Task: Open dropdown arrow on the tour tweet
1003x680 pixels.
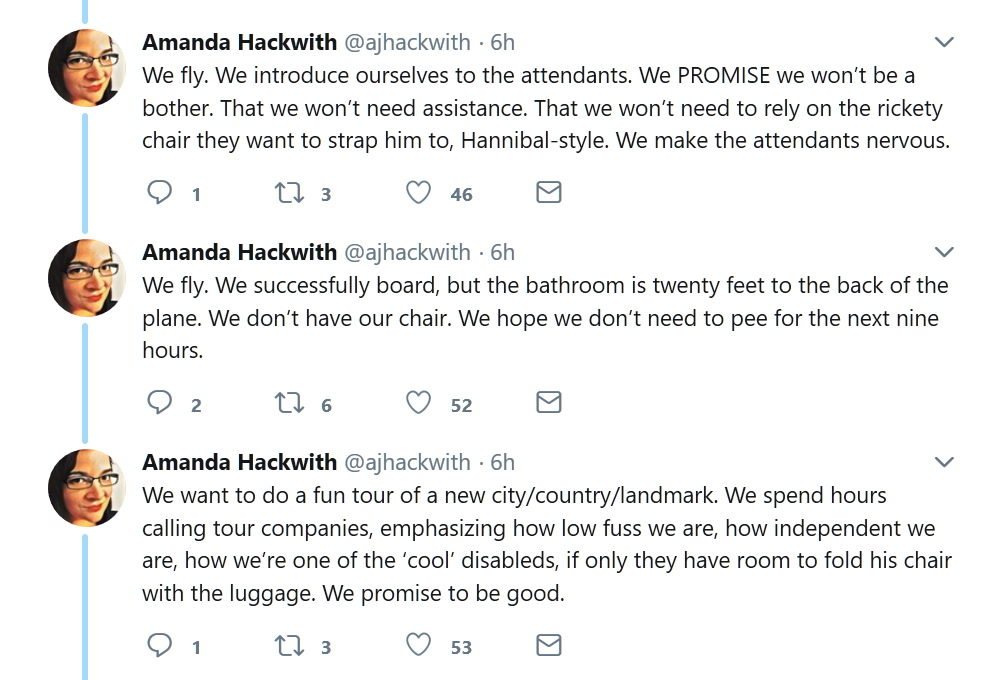Action: point(943,462)
